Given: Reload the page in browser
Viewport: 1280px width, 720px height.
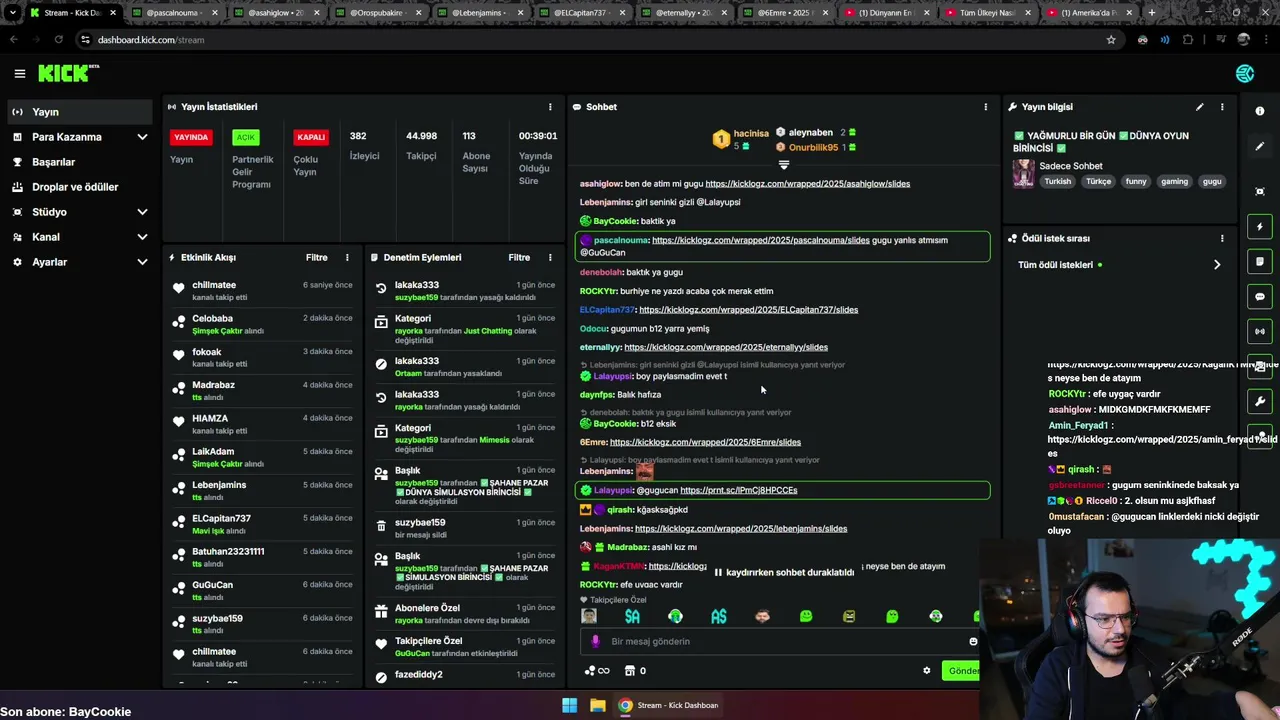Looking at the screenshot, I should (x=58, y=40).
